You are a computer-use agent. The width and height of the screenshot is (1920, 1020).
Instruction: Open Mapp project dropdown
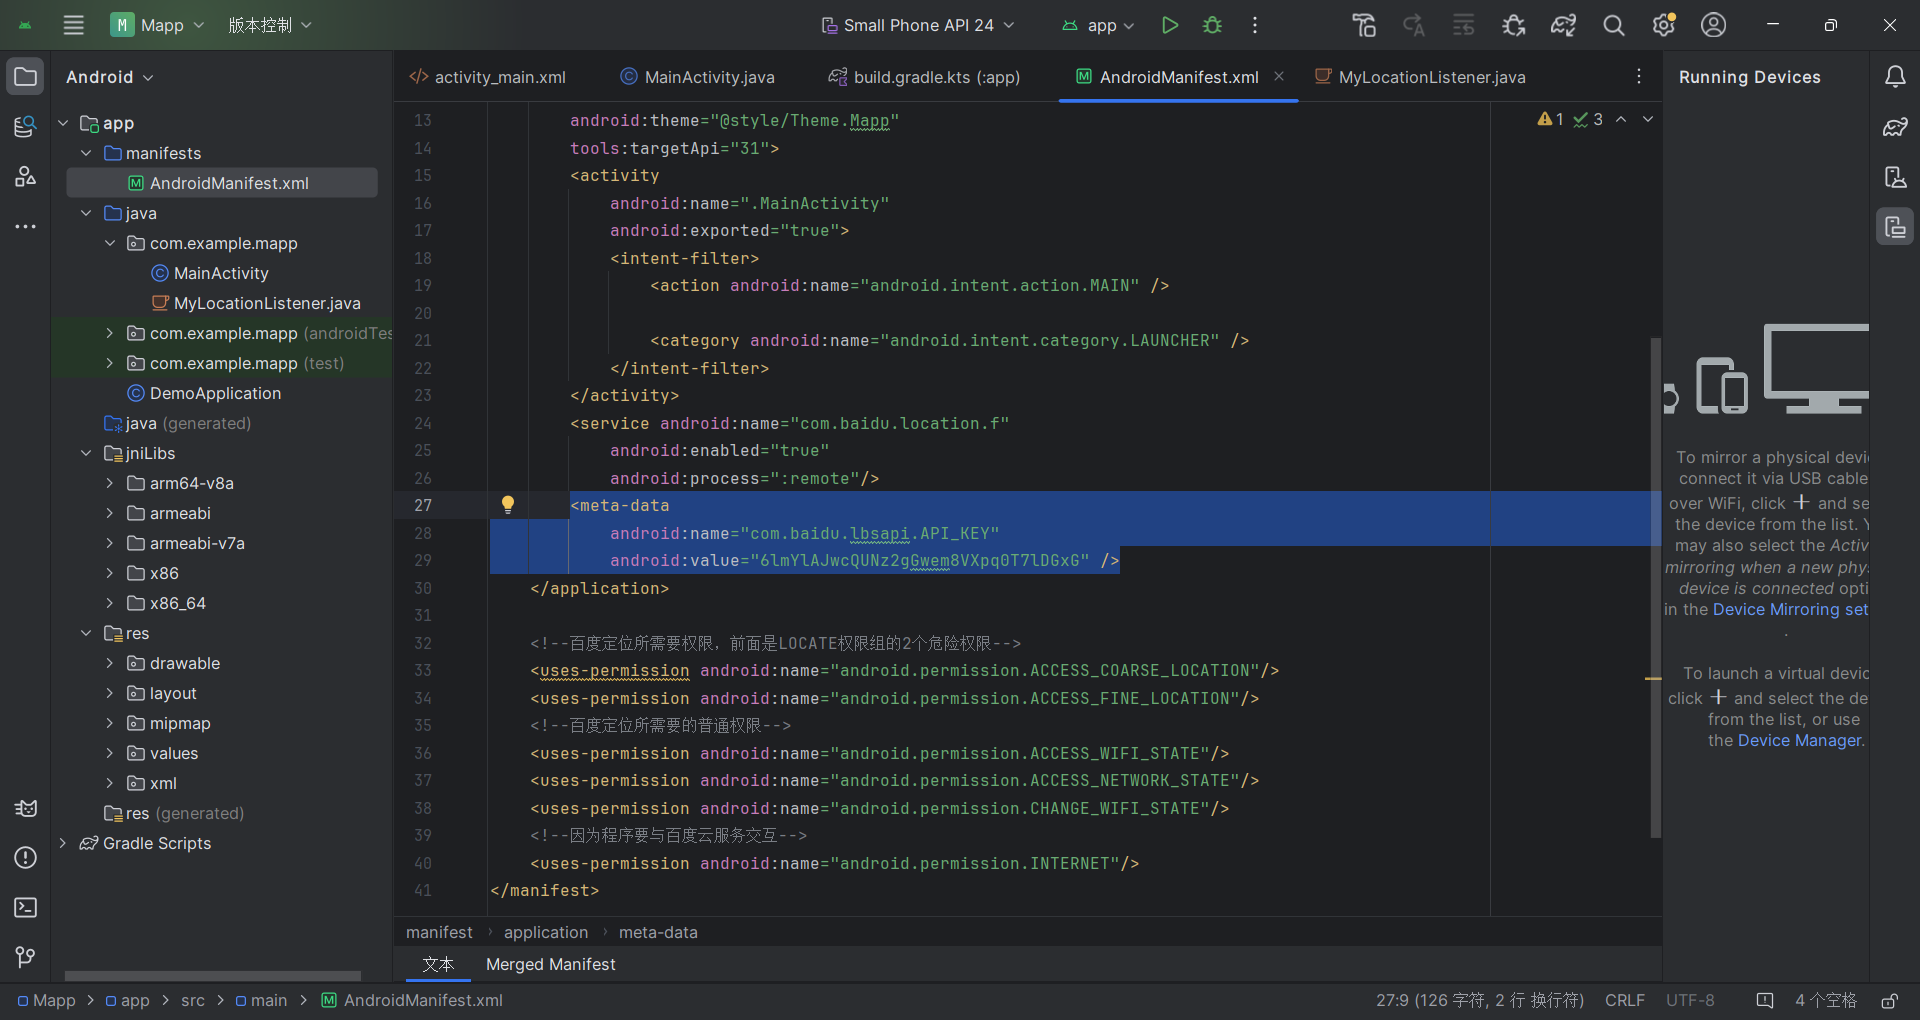[158, 25]
